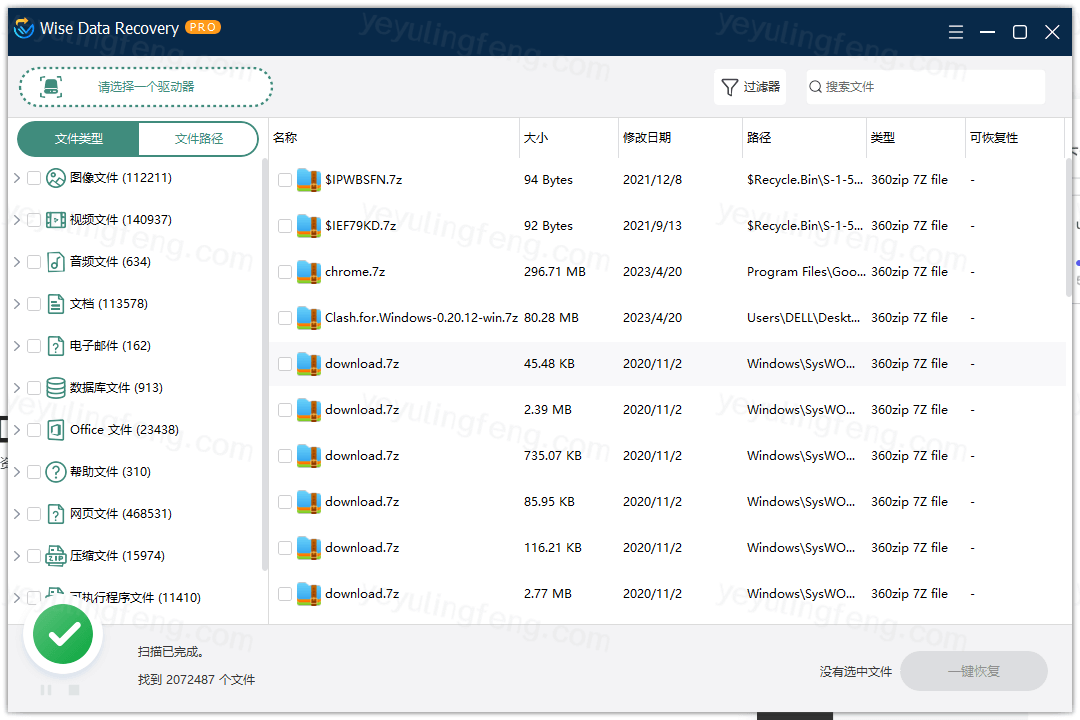This screenshot has height=720, width=1080.
Task: Click the drive icon in drive selector
Action: coord(51,87)
